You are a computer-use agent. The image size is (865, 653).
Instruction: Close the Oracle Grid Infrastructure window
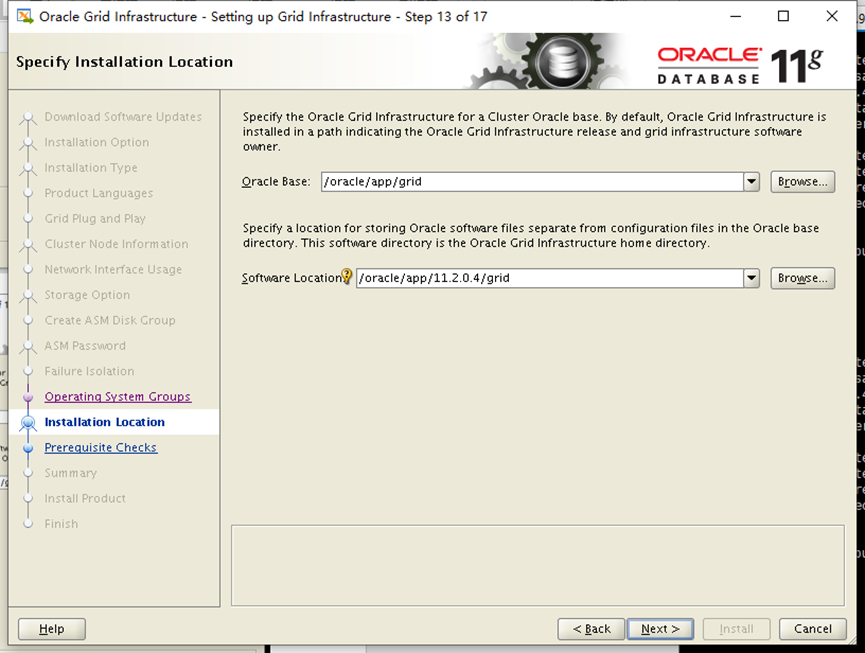832,16
